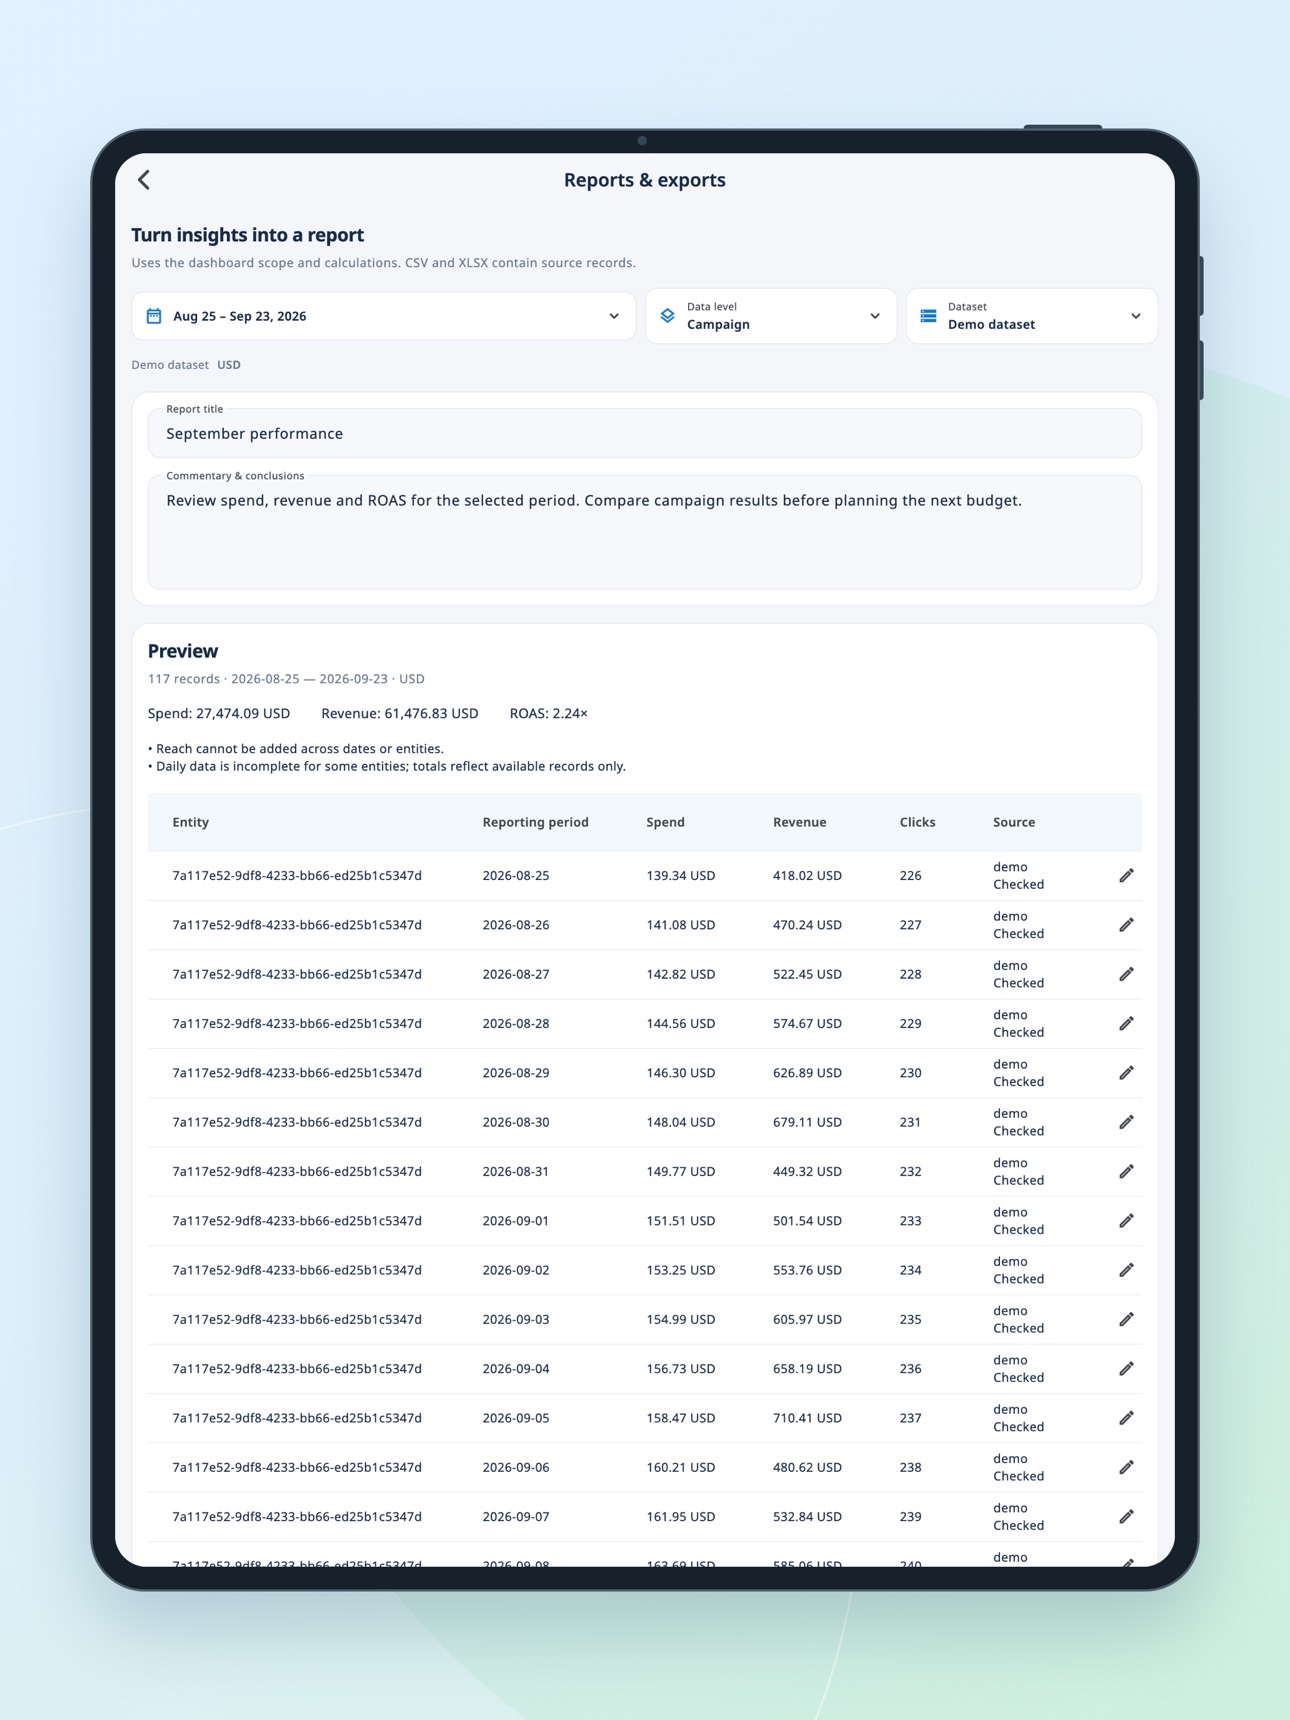Go back using the back arrow
Viewport: 1290px width, 1720px height.
pos(144,180)
